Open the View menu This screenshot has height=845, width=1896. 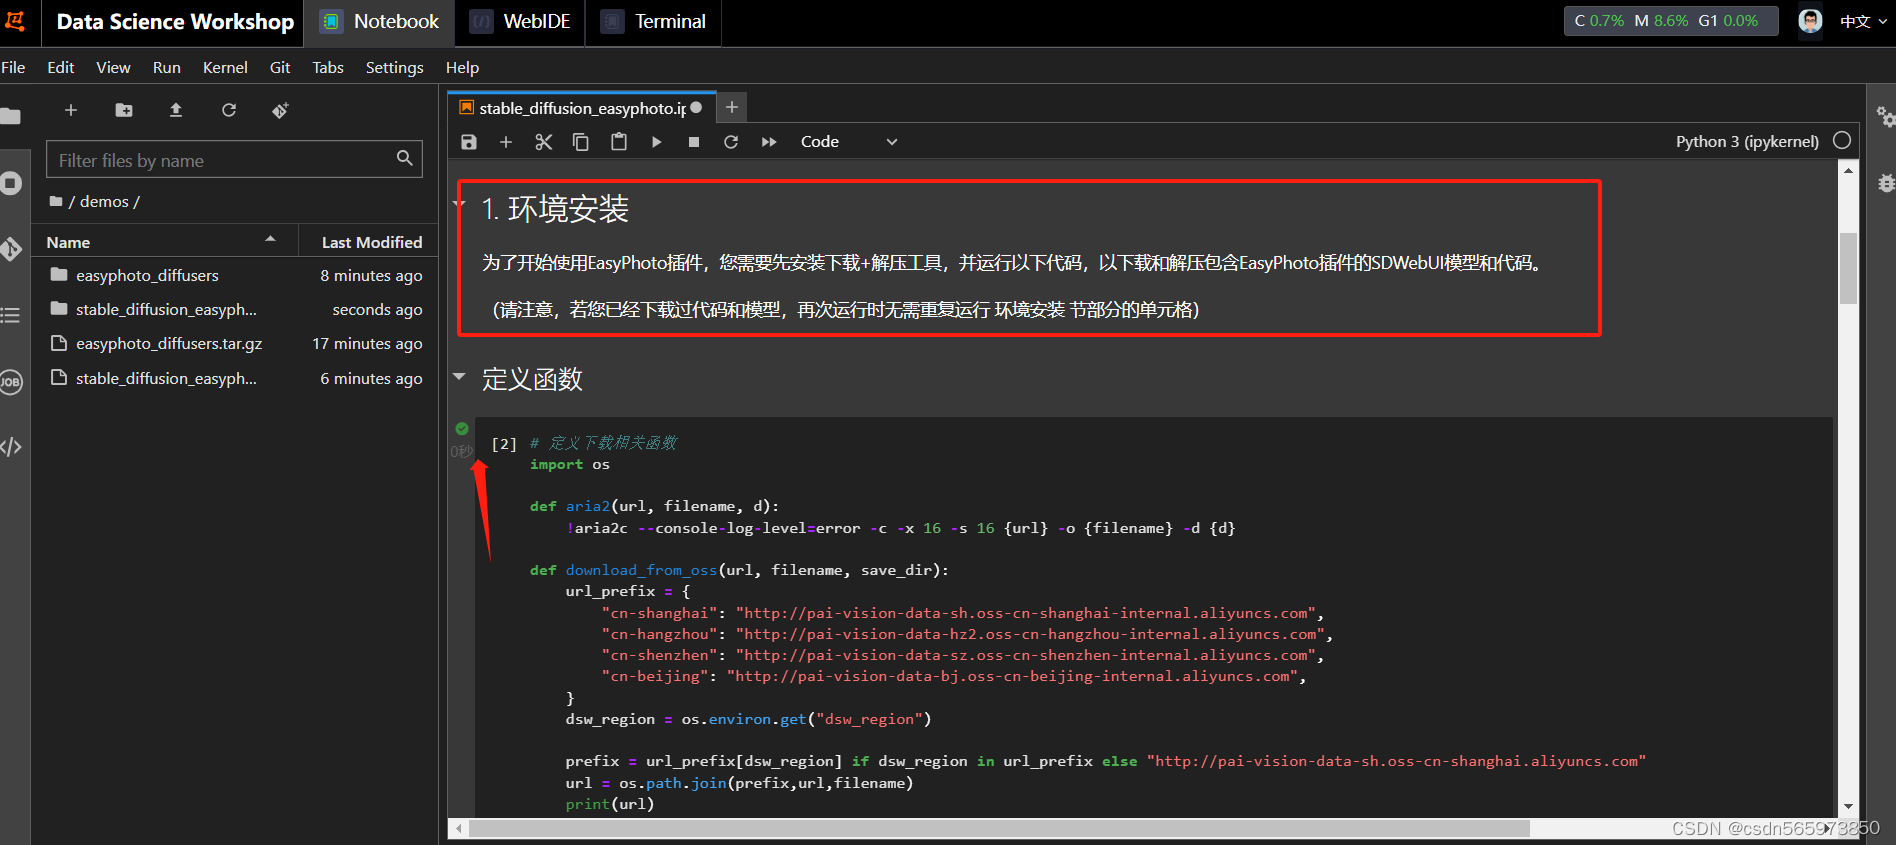[x=113, y=67]
